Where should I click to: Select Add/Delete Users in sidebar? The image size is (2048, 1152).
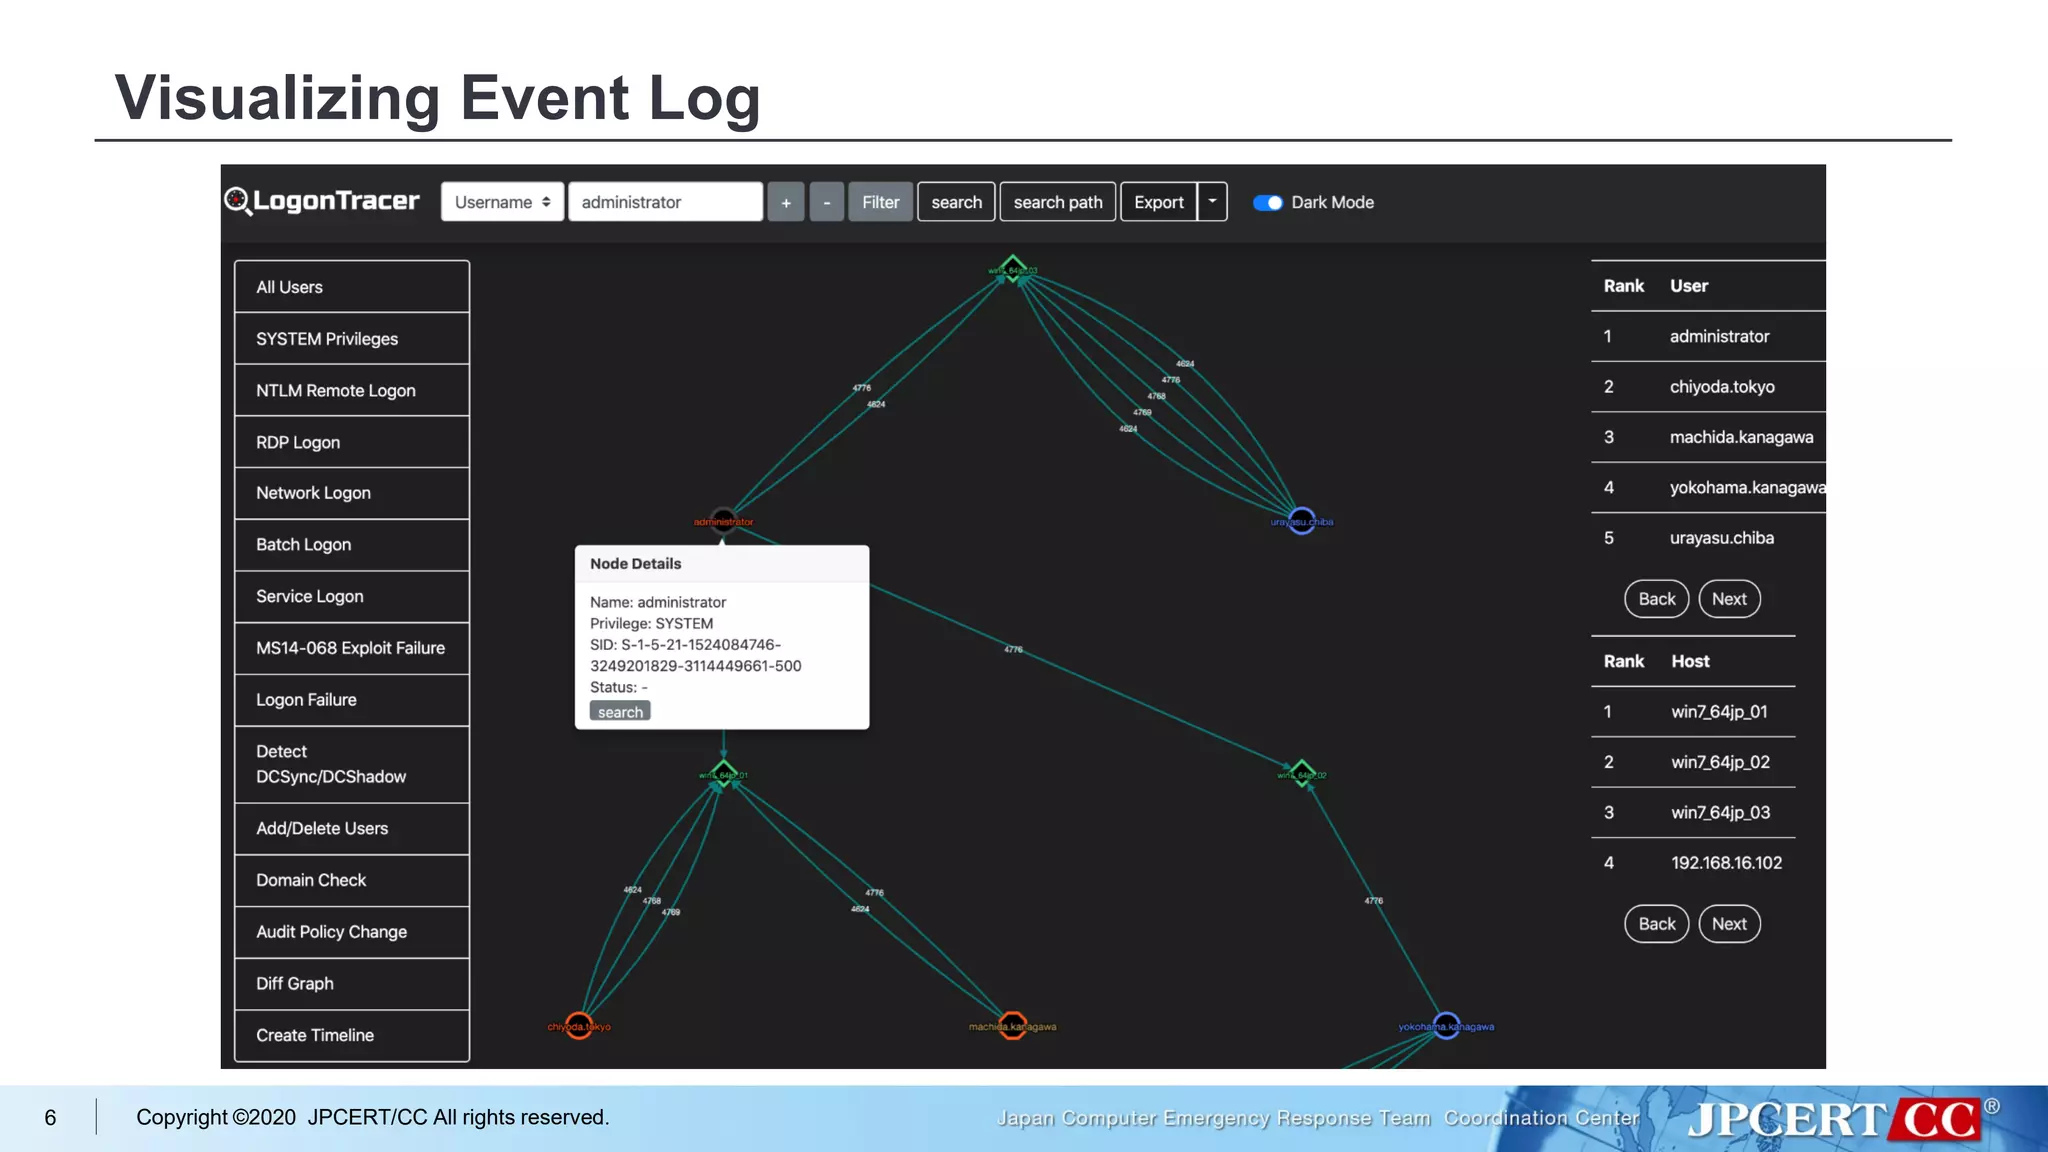pos(352,828)
